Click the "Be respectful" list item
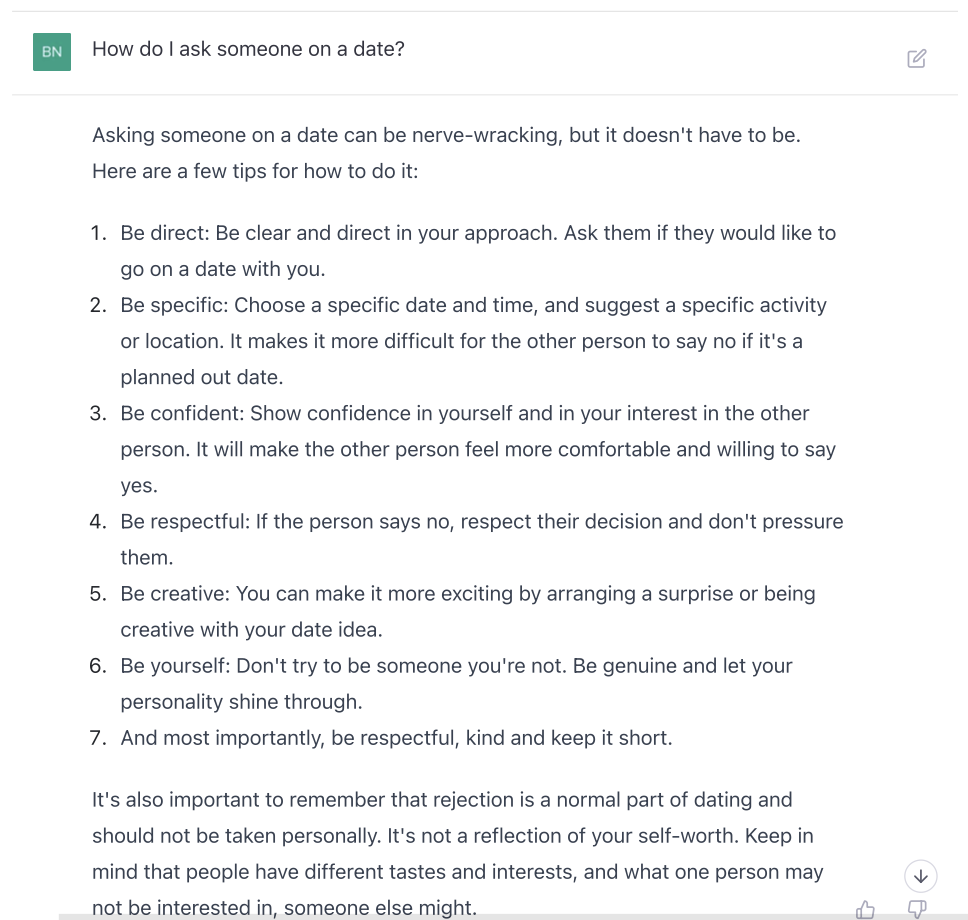This screenshot has height=920, width=968. point(482,539)
